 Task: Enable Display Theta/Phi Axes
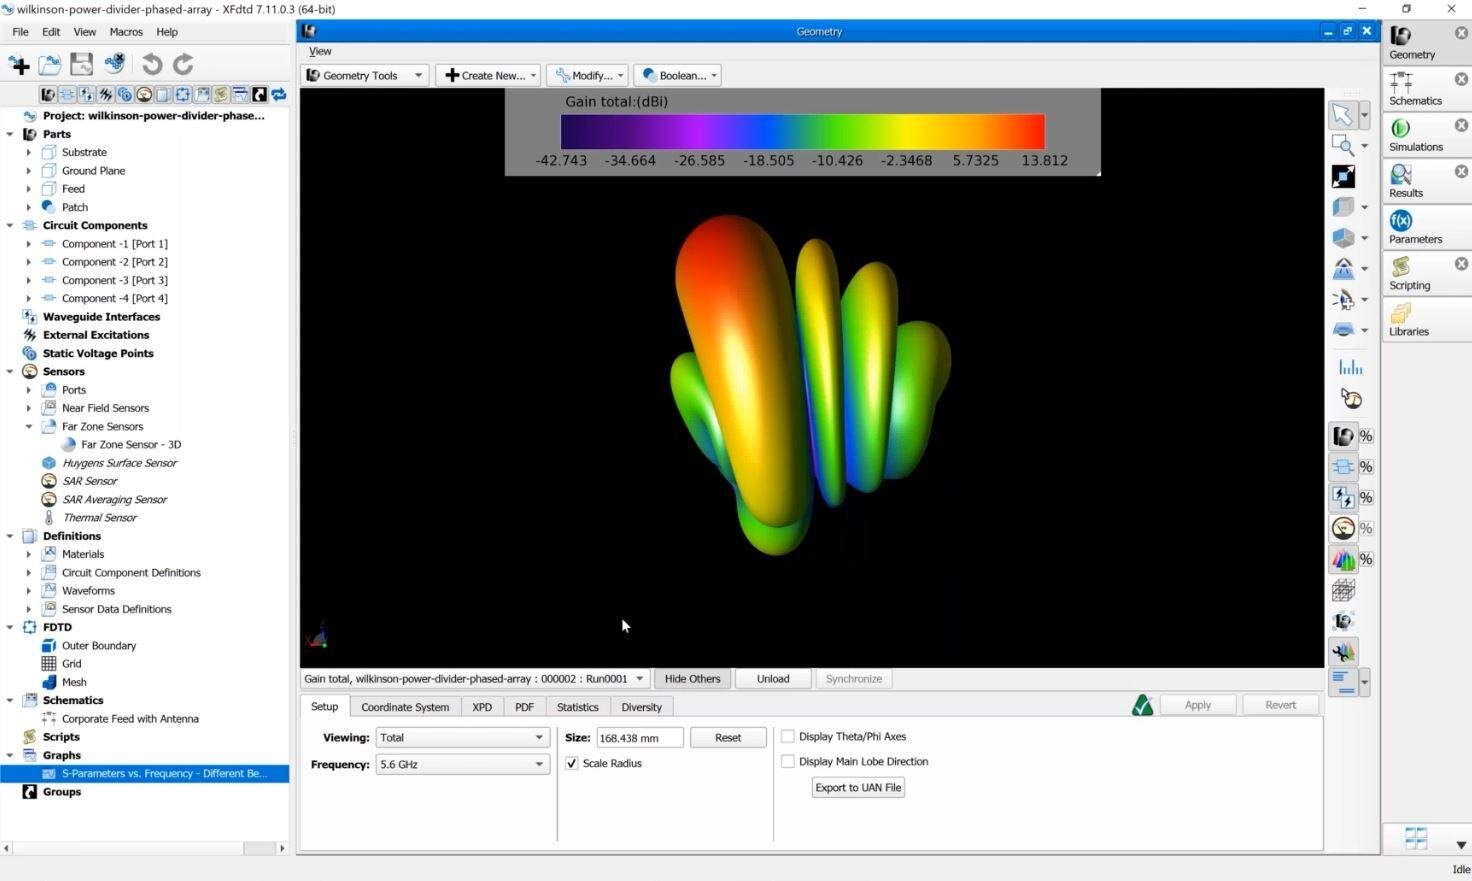[x=788, y=736]
